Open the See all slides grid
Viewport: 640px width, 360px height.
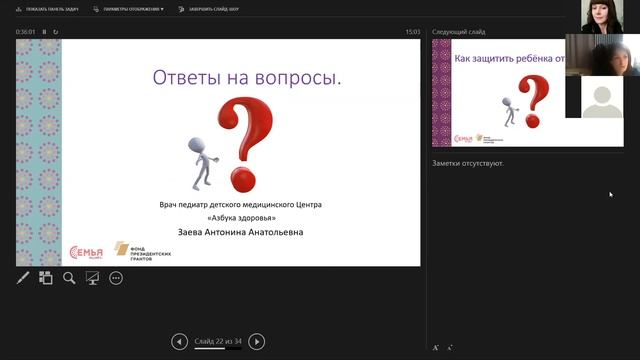(46, 278)
